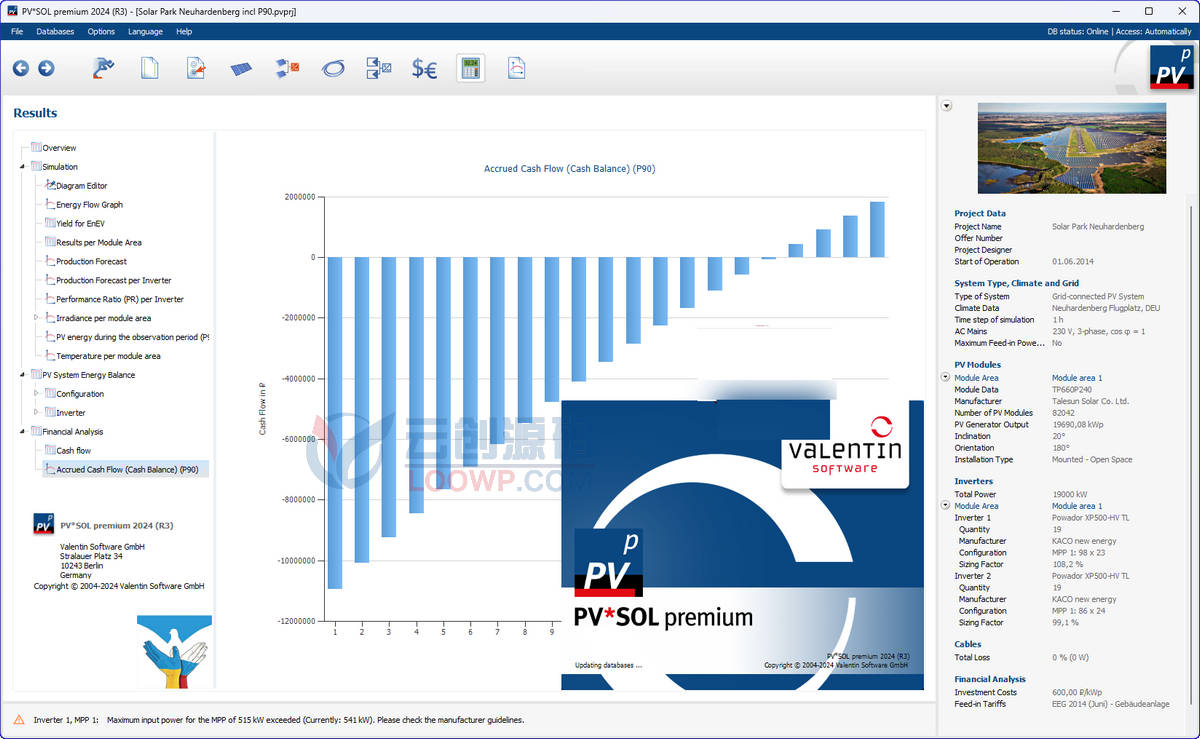This screenshot has height=739, width=1200.
Task: Open the Help menu
Action: tap(184, 31)
